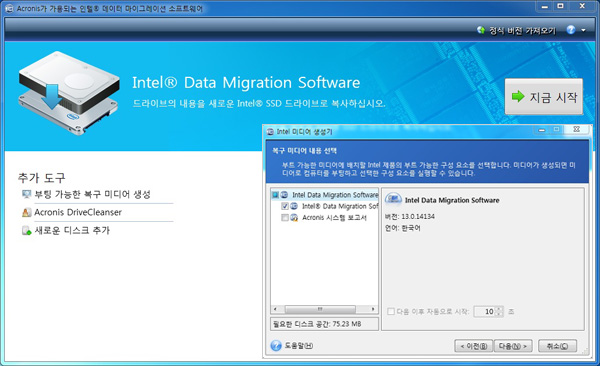Check the Acronis 시스템 보고서 checkbox
Image resolution: width=600 pixels, height=366 pixels.
pos(285,218)
